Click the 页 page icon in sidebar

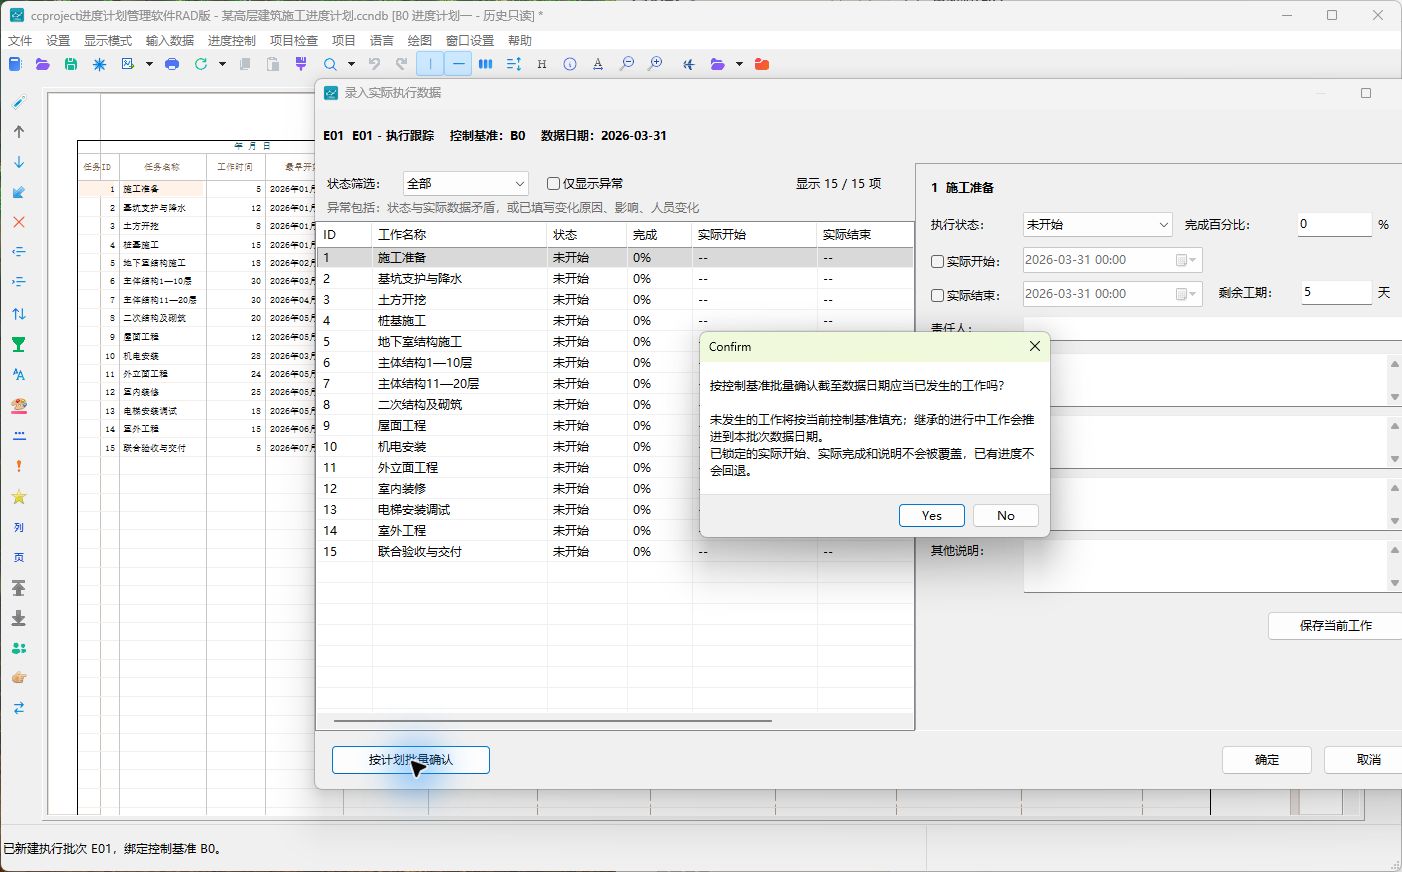click(x=19, y=557)
